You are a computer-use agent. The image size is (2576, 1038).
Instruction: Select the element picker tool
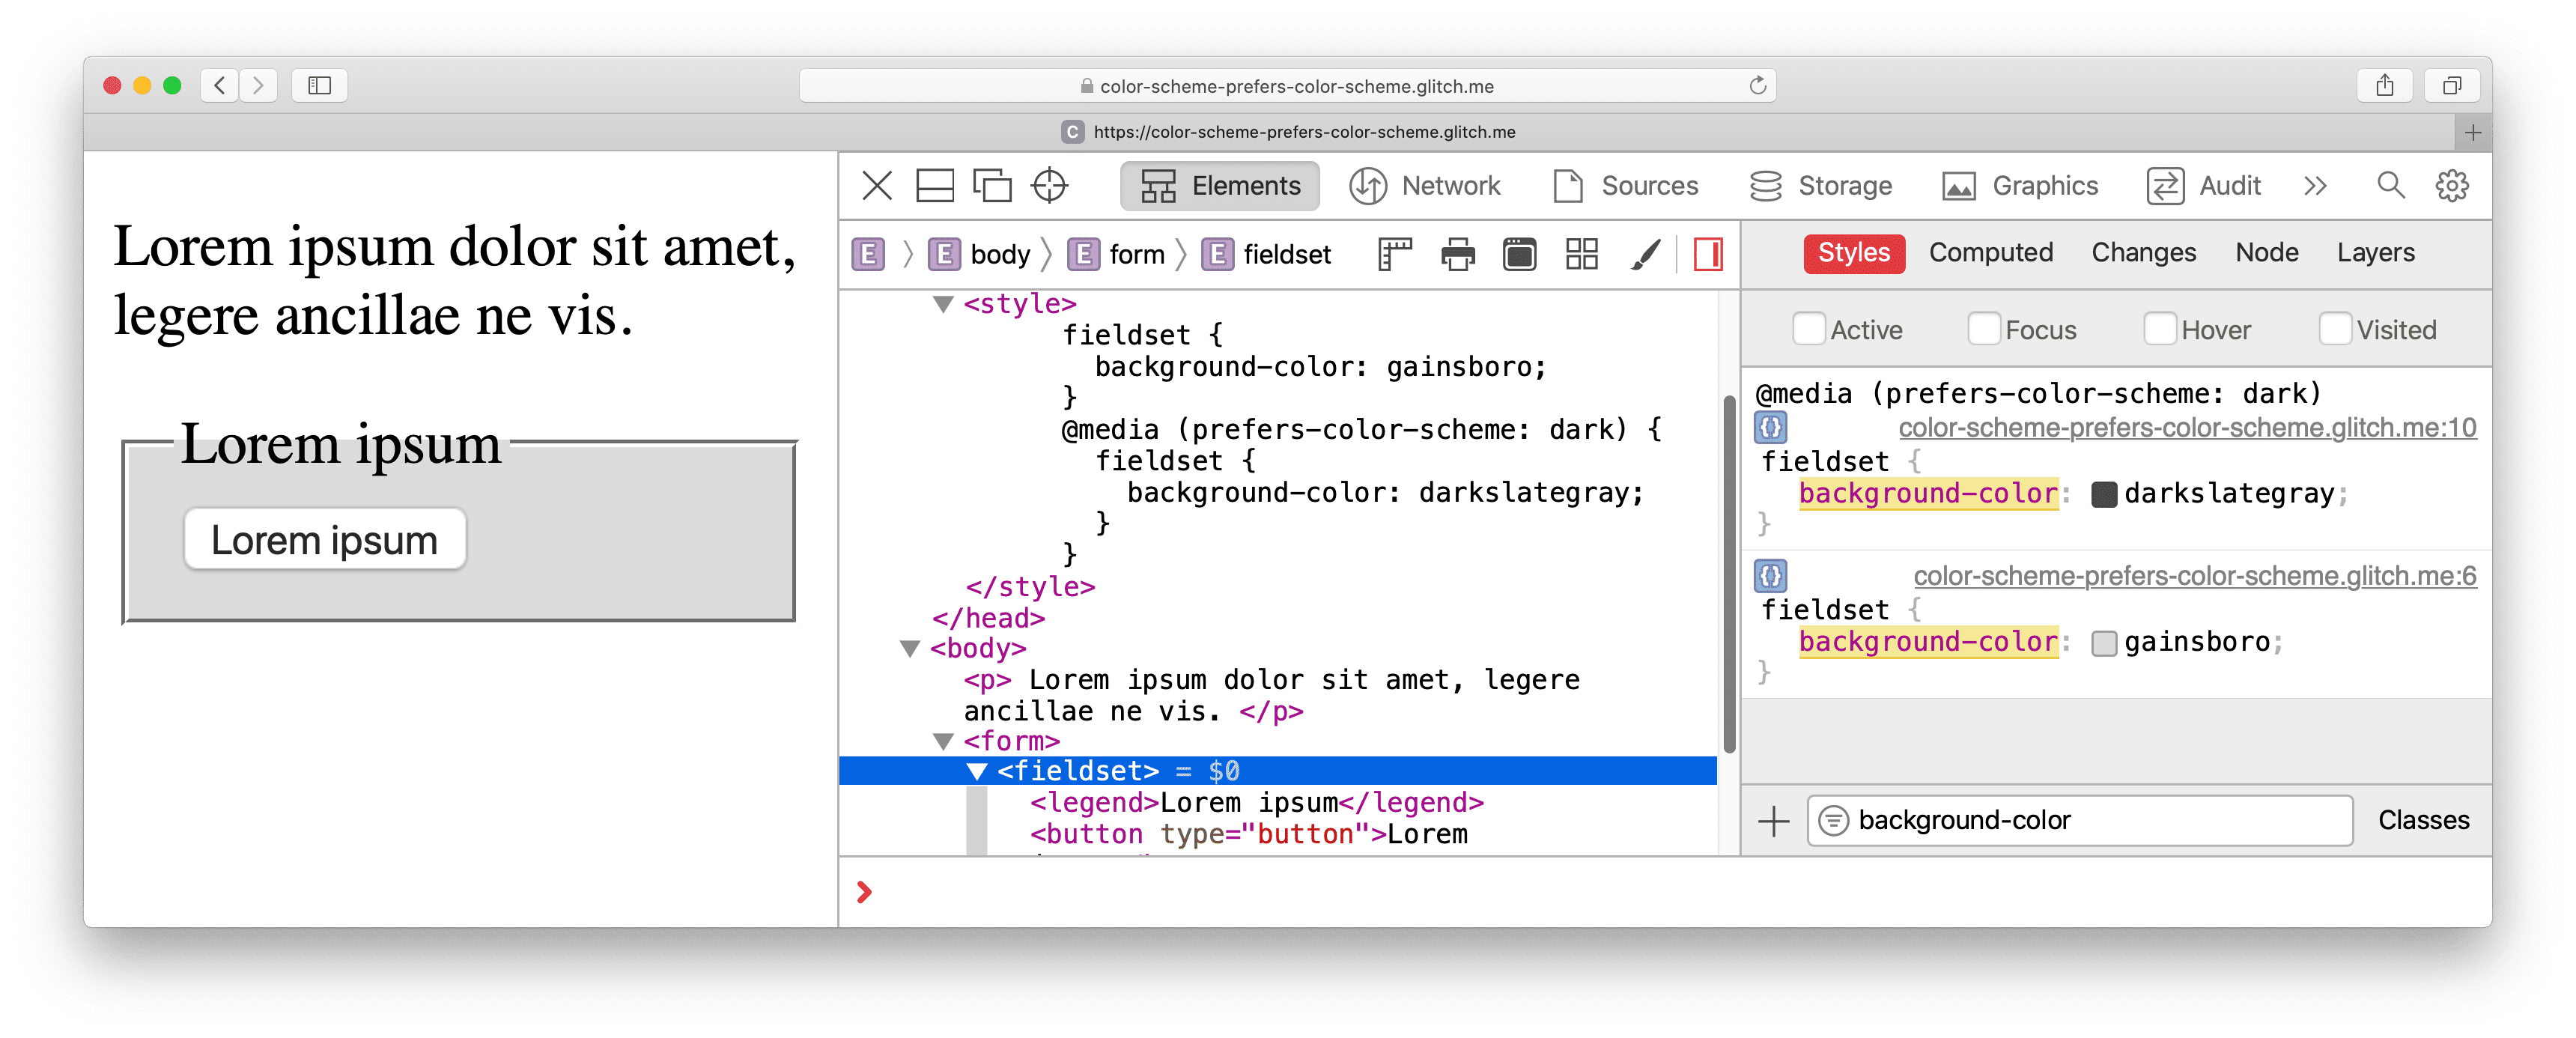pos(1051,186)
